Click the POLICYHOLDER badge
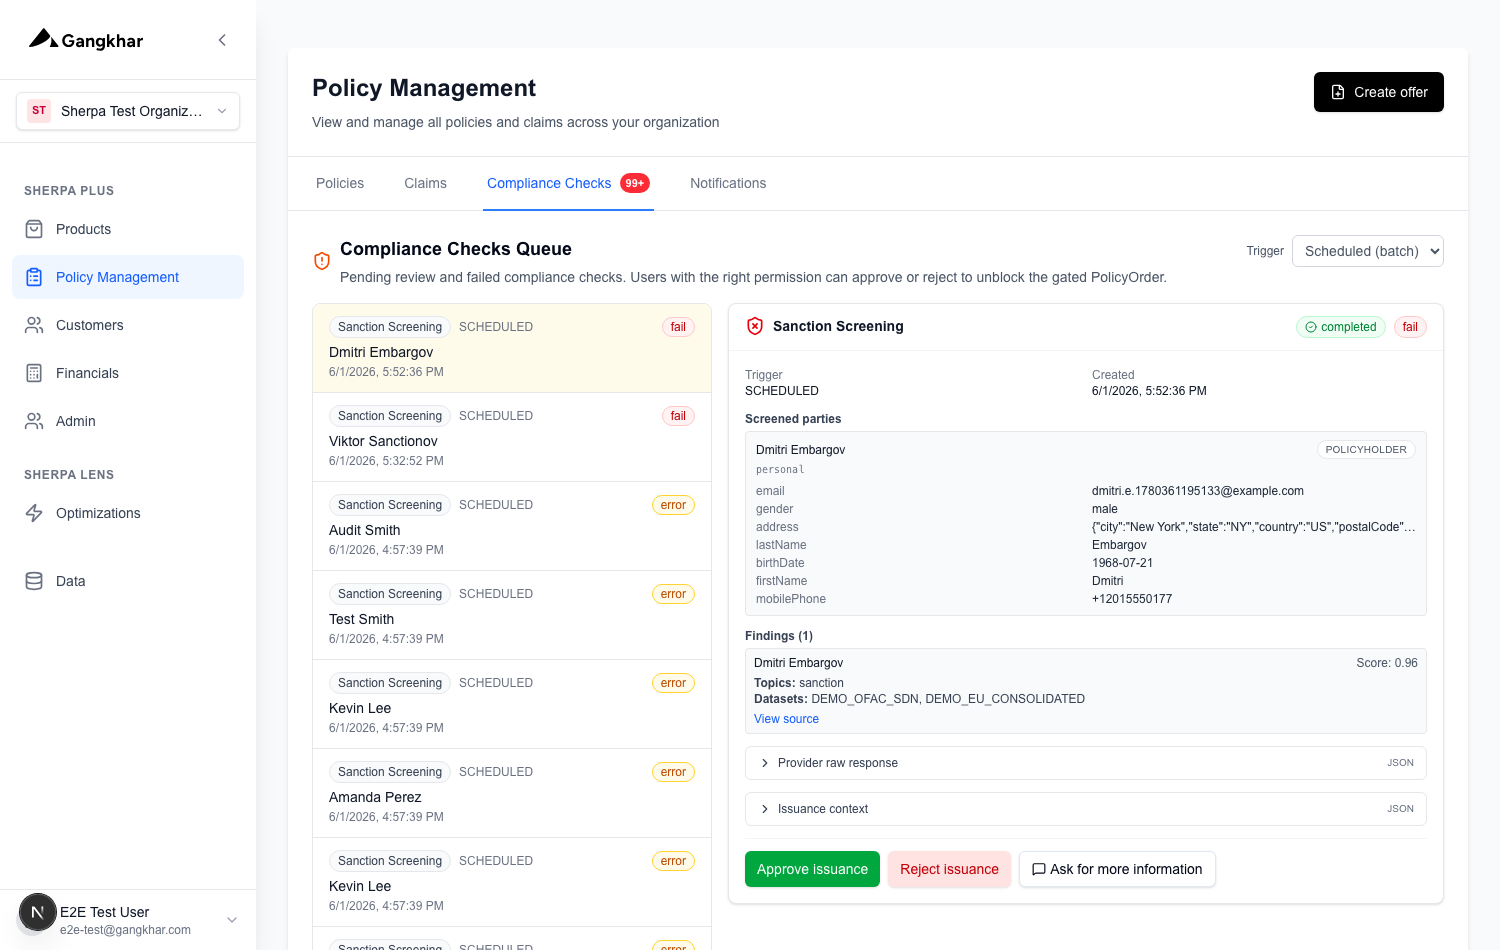This screenshot has height=950, width=1500. [x=1366, y=450]
